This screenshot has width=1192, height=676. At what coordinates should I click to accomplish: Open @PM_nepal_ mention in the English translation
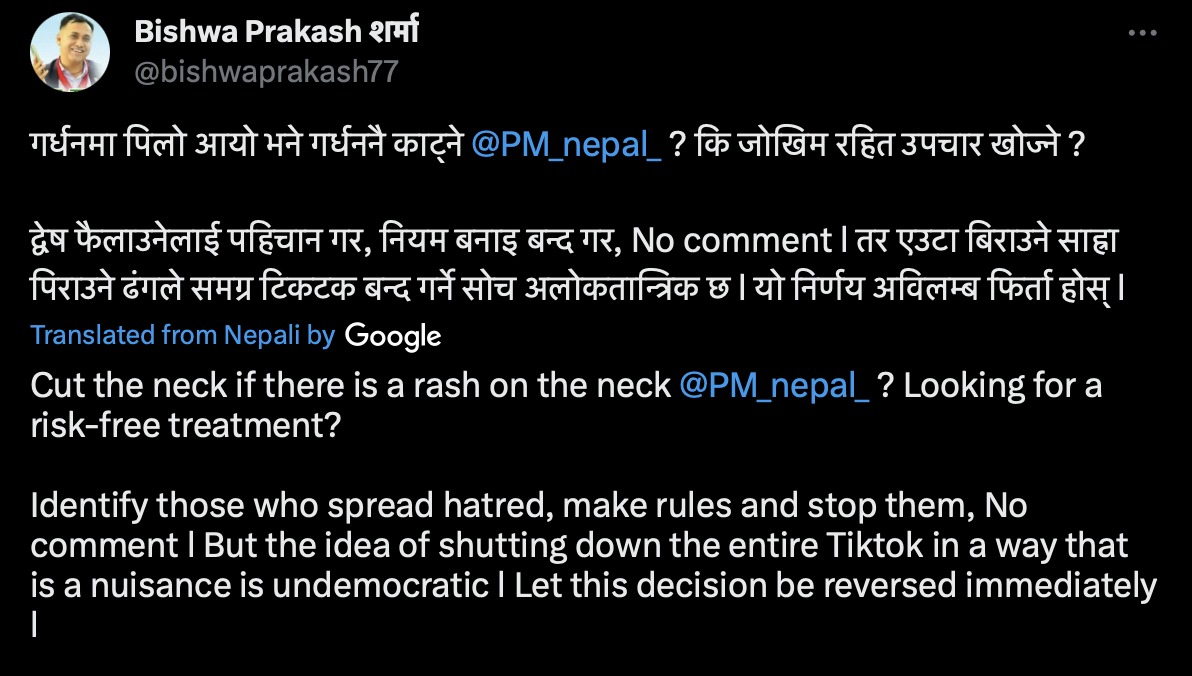tap(774, 385)
